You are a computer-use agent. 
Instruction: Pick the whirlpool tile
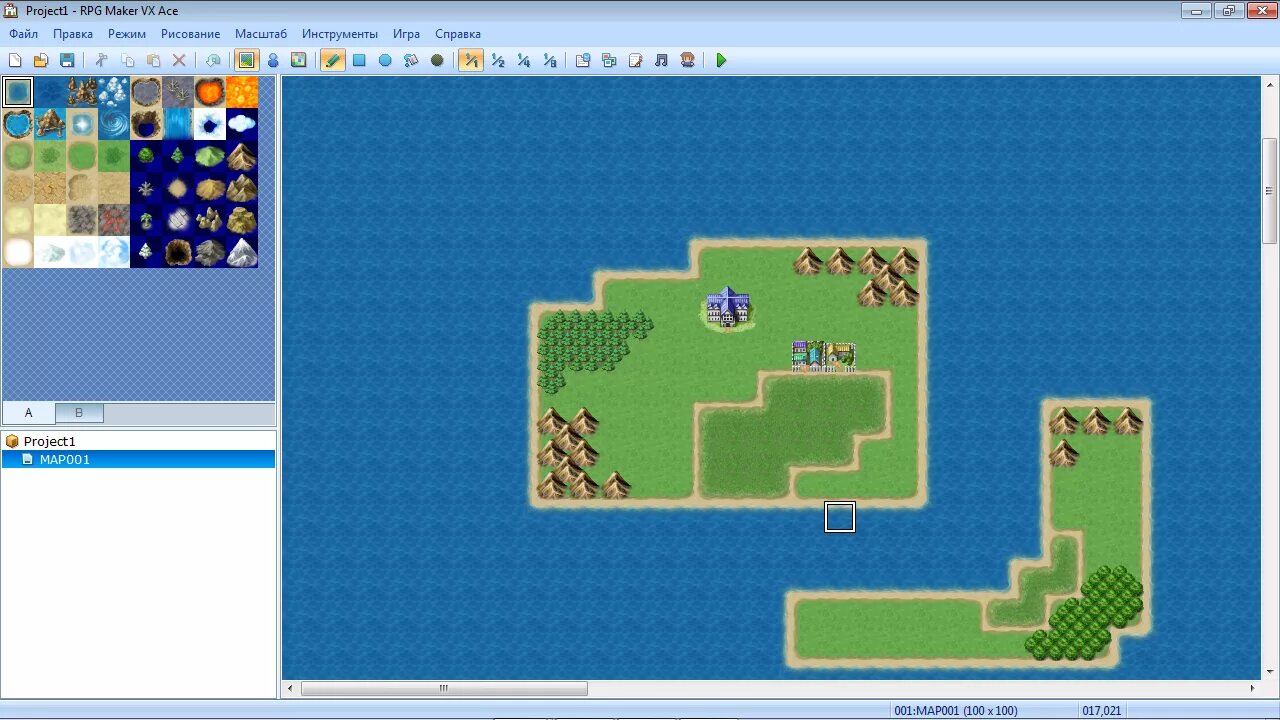[114, 124]
